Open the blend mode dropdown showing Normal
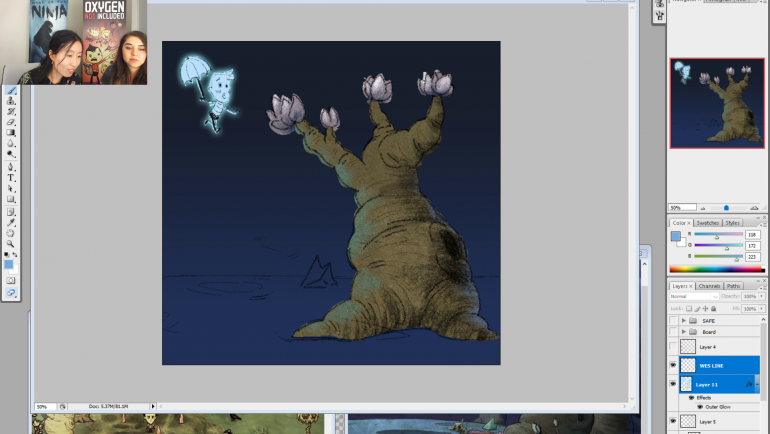770x434 pixels. tap(692, 297)
